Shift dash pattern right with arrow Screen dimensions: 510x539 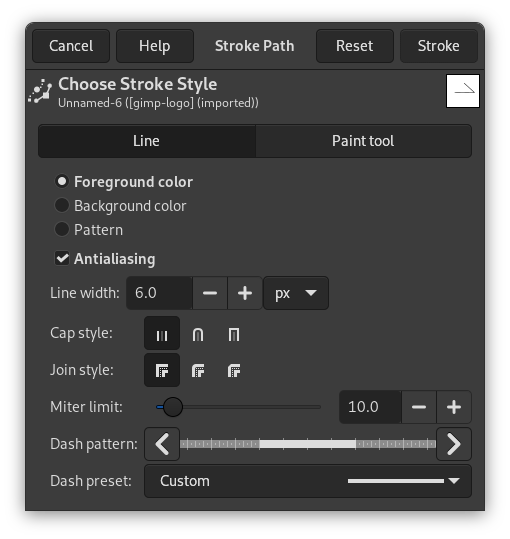point(454,444)
